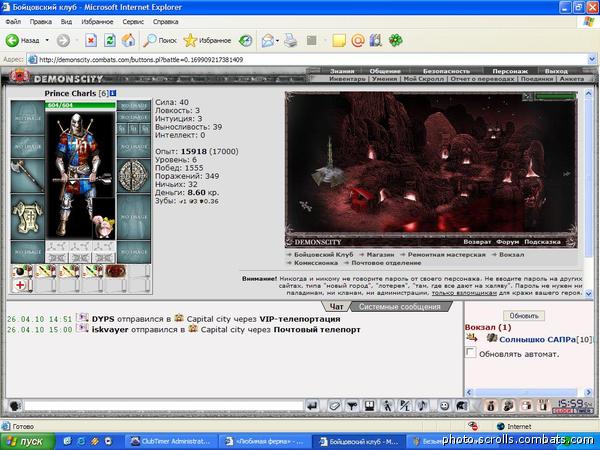Click the orange @ toolbar icon
The width and height of the screenshot is (600, 450).
click(x=357, y=40)
